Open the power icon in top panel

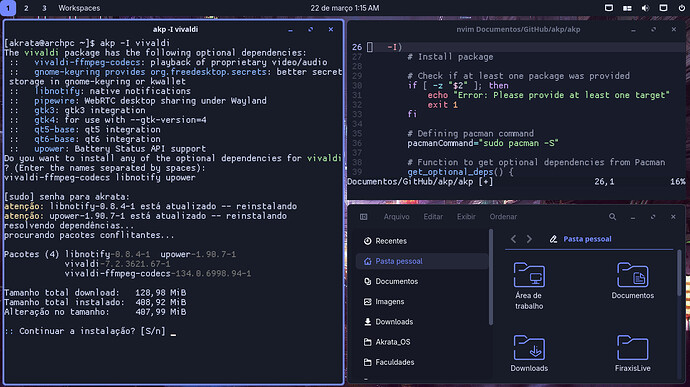point(682,8)
